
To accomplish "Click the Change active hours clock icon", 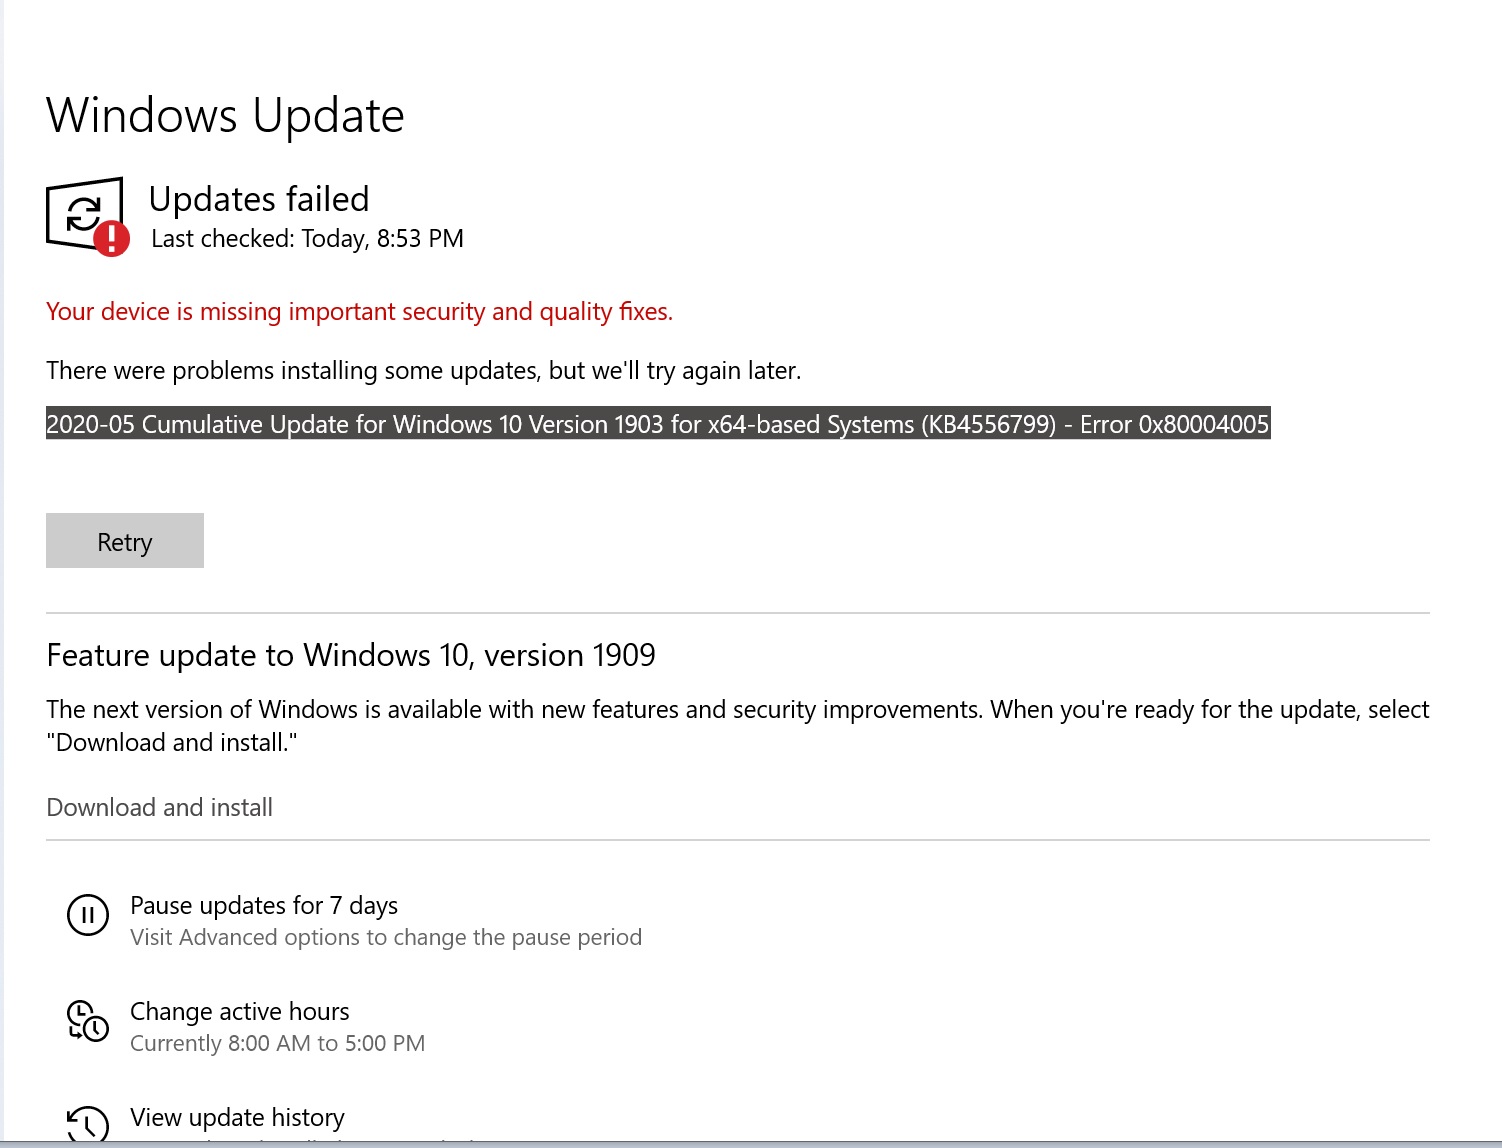I will tap(88, 1021).
